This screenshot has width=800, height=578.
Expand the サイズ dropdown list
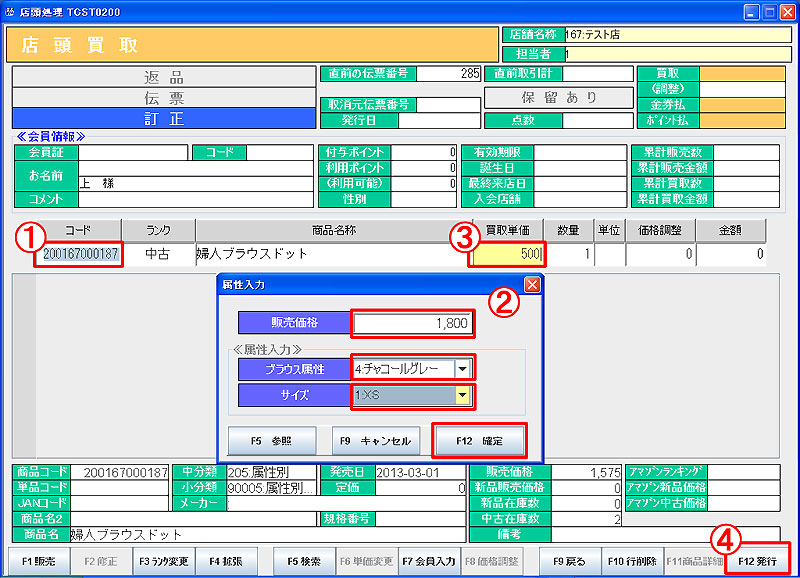coord(461,396)
